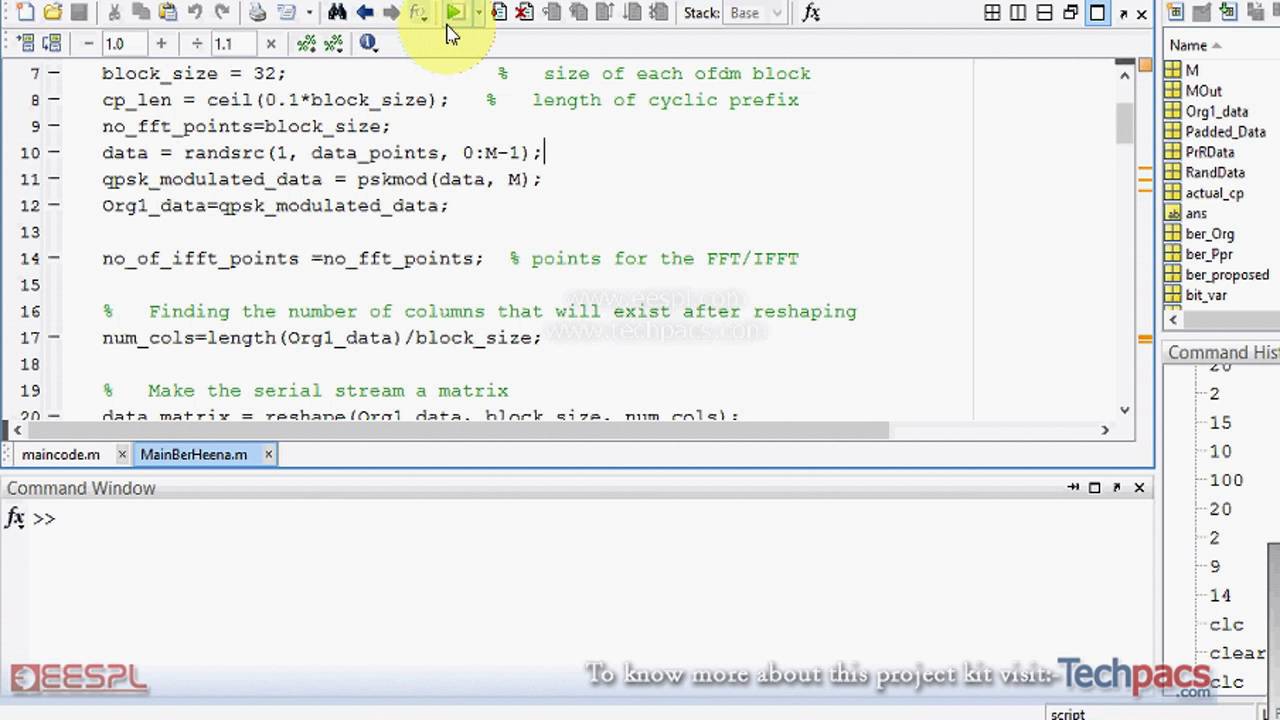Image resolution: width=1280 pixels, height=720 pixels.
Task: Click the fx icon in Command Window
Action: 15,518
